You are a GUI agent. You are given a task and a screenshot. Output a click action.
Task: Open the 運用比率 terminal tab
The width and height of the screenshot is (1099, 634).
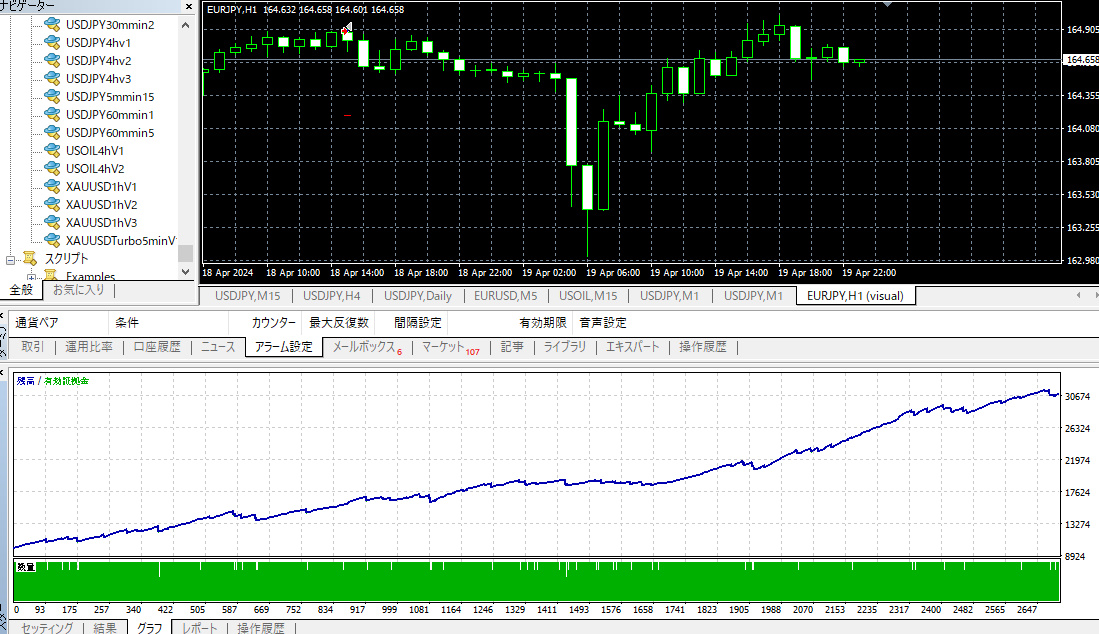click(x=89, y=347)
